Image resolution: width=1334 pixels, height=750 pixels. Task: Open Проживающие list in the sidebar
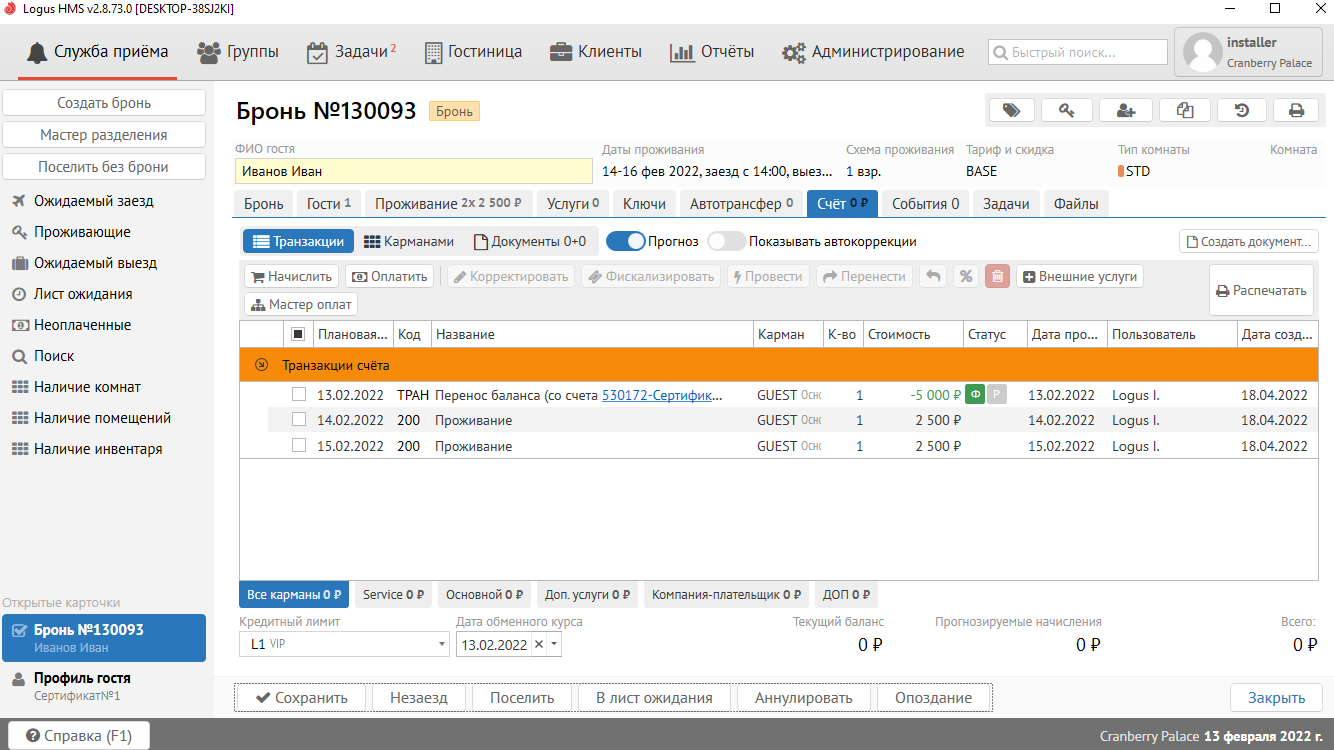coord(82,232)
